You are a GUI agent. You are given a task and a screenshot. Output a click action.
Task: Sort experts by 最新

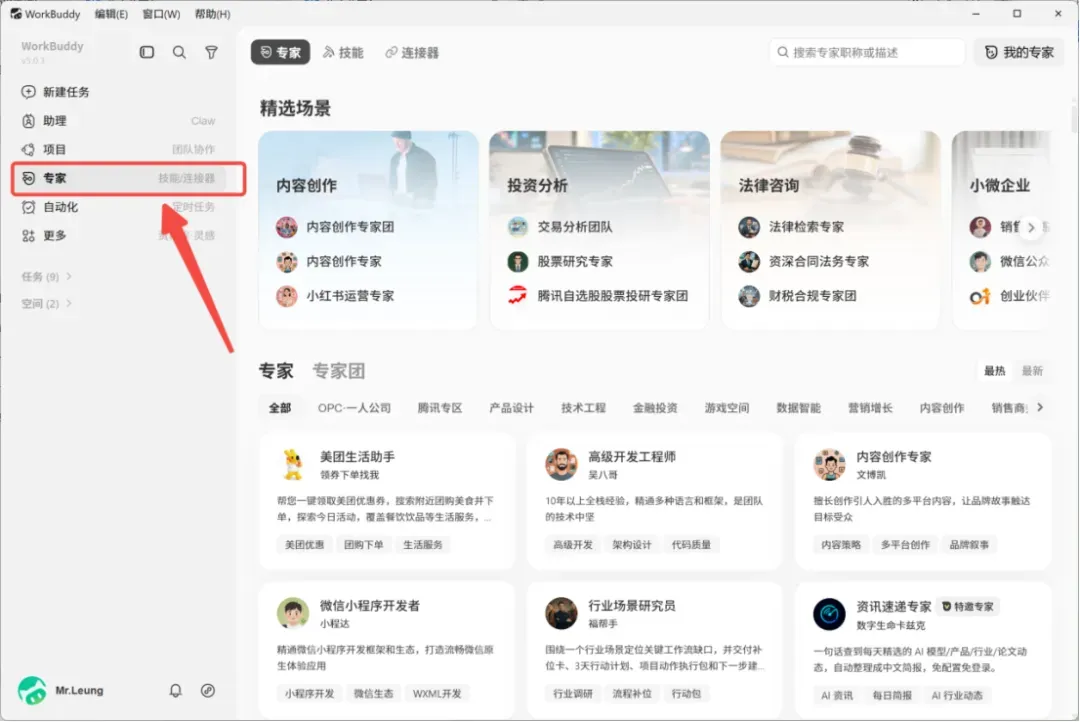[1032, 371]
